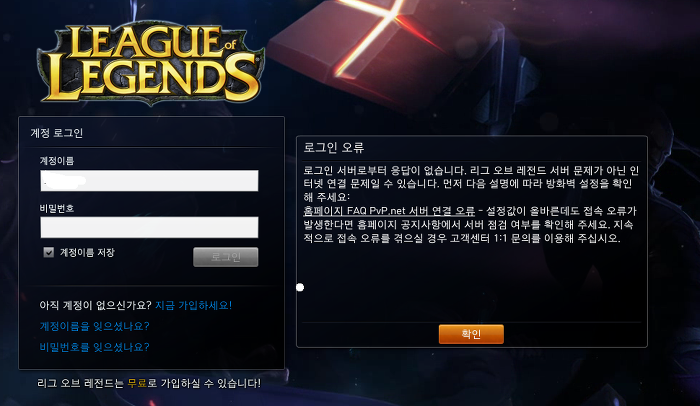Open the 비밀번호를 잊으셨나요? link
700x406 pixels.
coord(95,347)
